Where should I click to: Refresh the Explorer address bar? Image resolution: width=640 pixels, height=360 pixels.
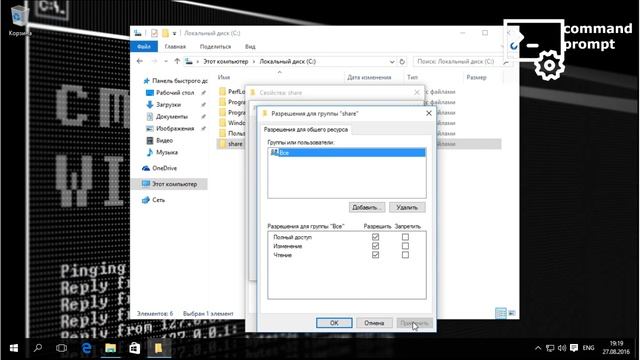tap(402, 62)
